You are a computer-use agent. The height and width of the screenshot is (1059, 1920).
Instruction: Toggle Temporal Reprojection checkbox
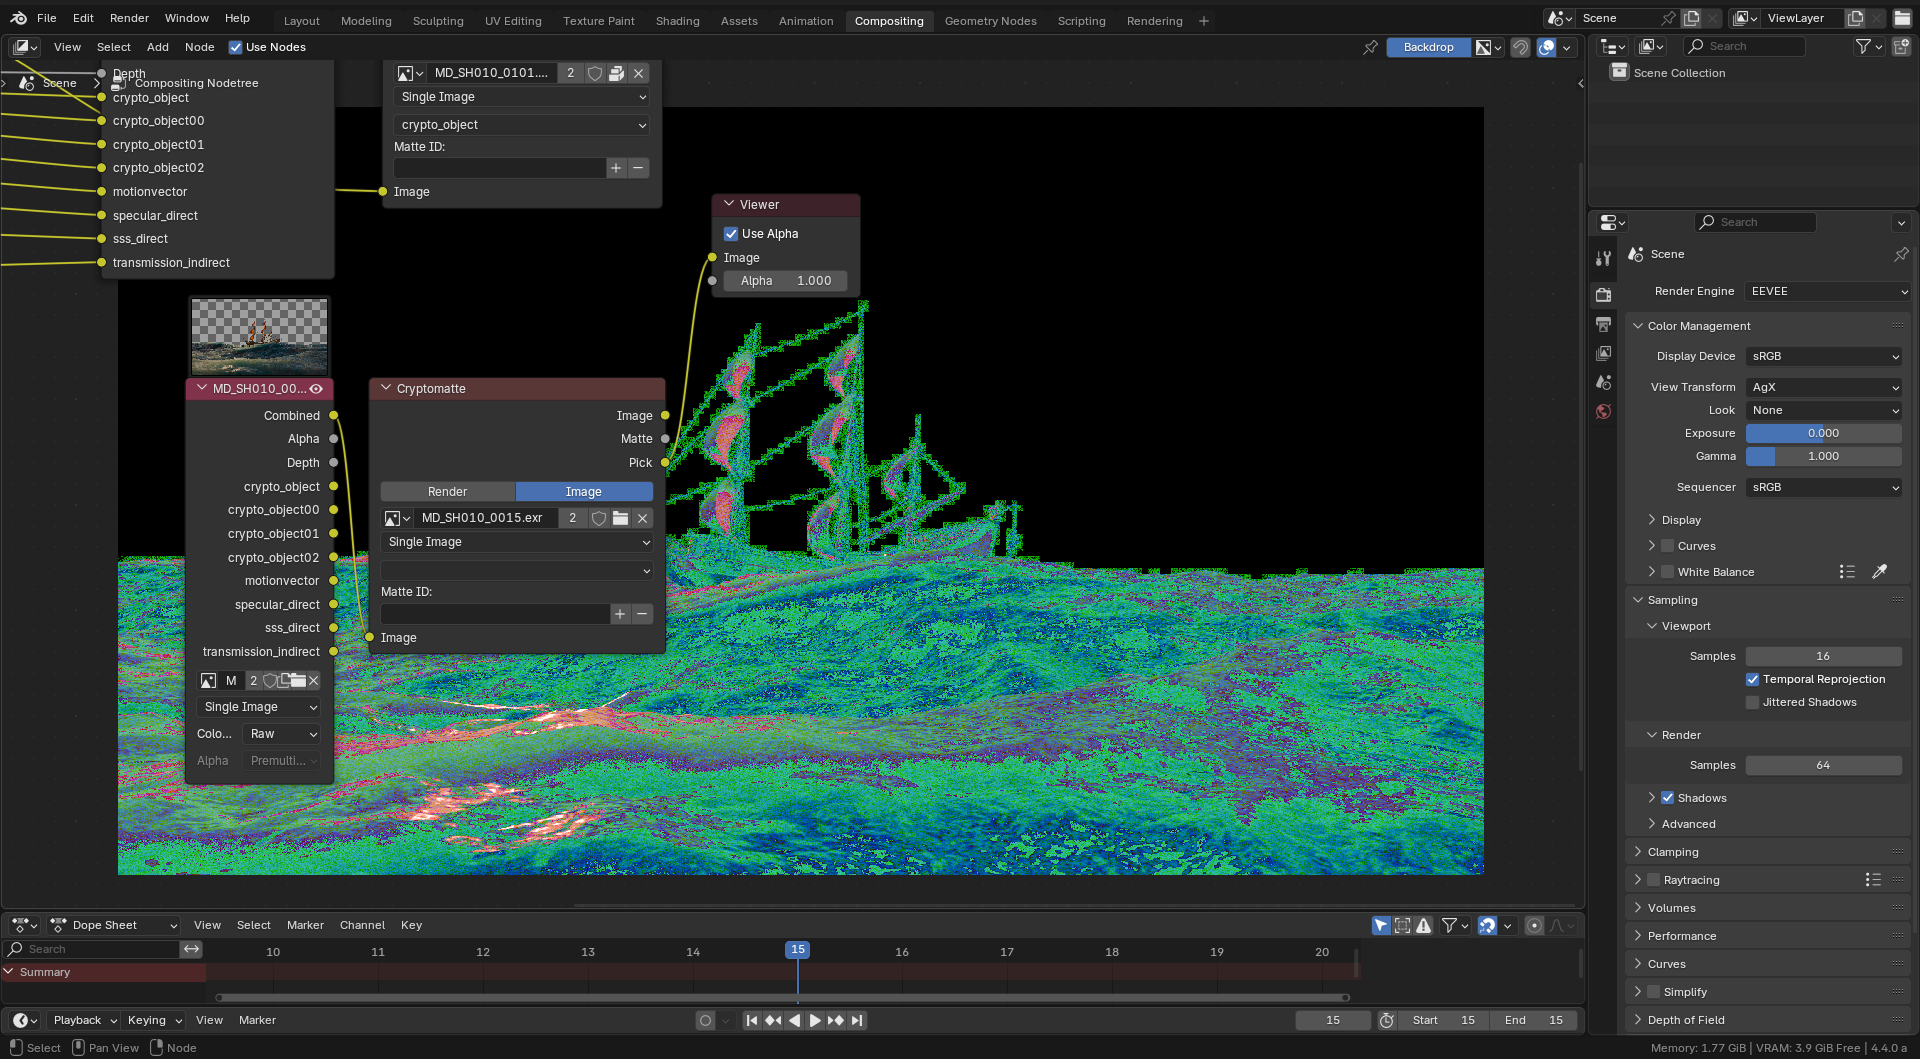1752,679
